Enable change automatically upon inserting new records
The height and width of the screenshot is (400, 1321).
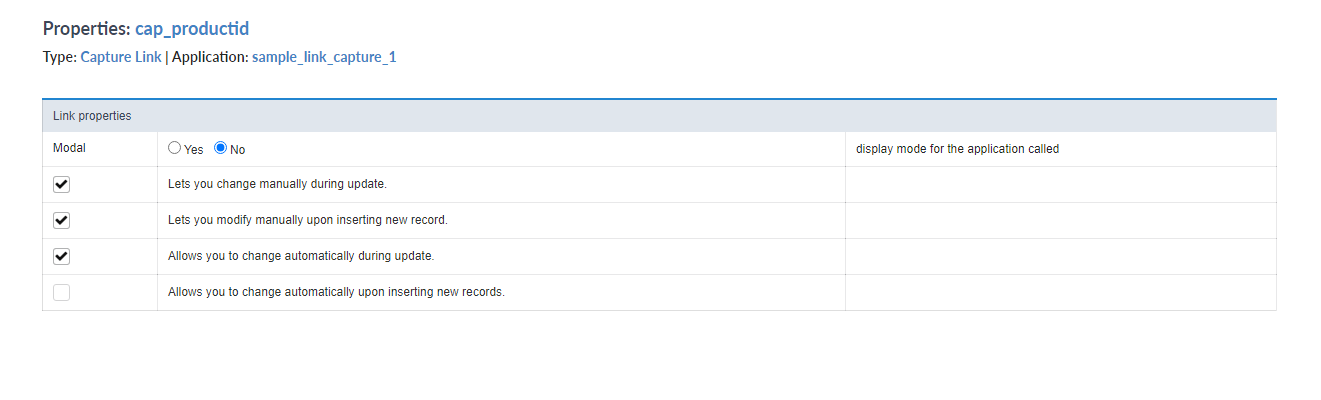pos(61,292)
